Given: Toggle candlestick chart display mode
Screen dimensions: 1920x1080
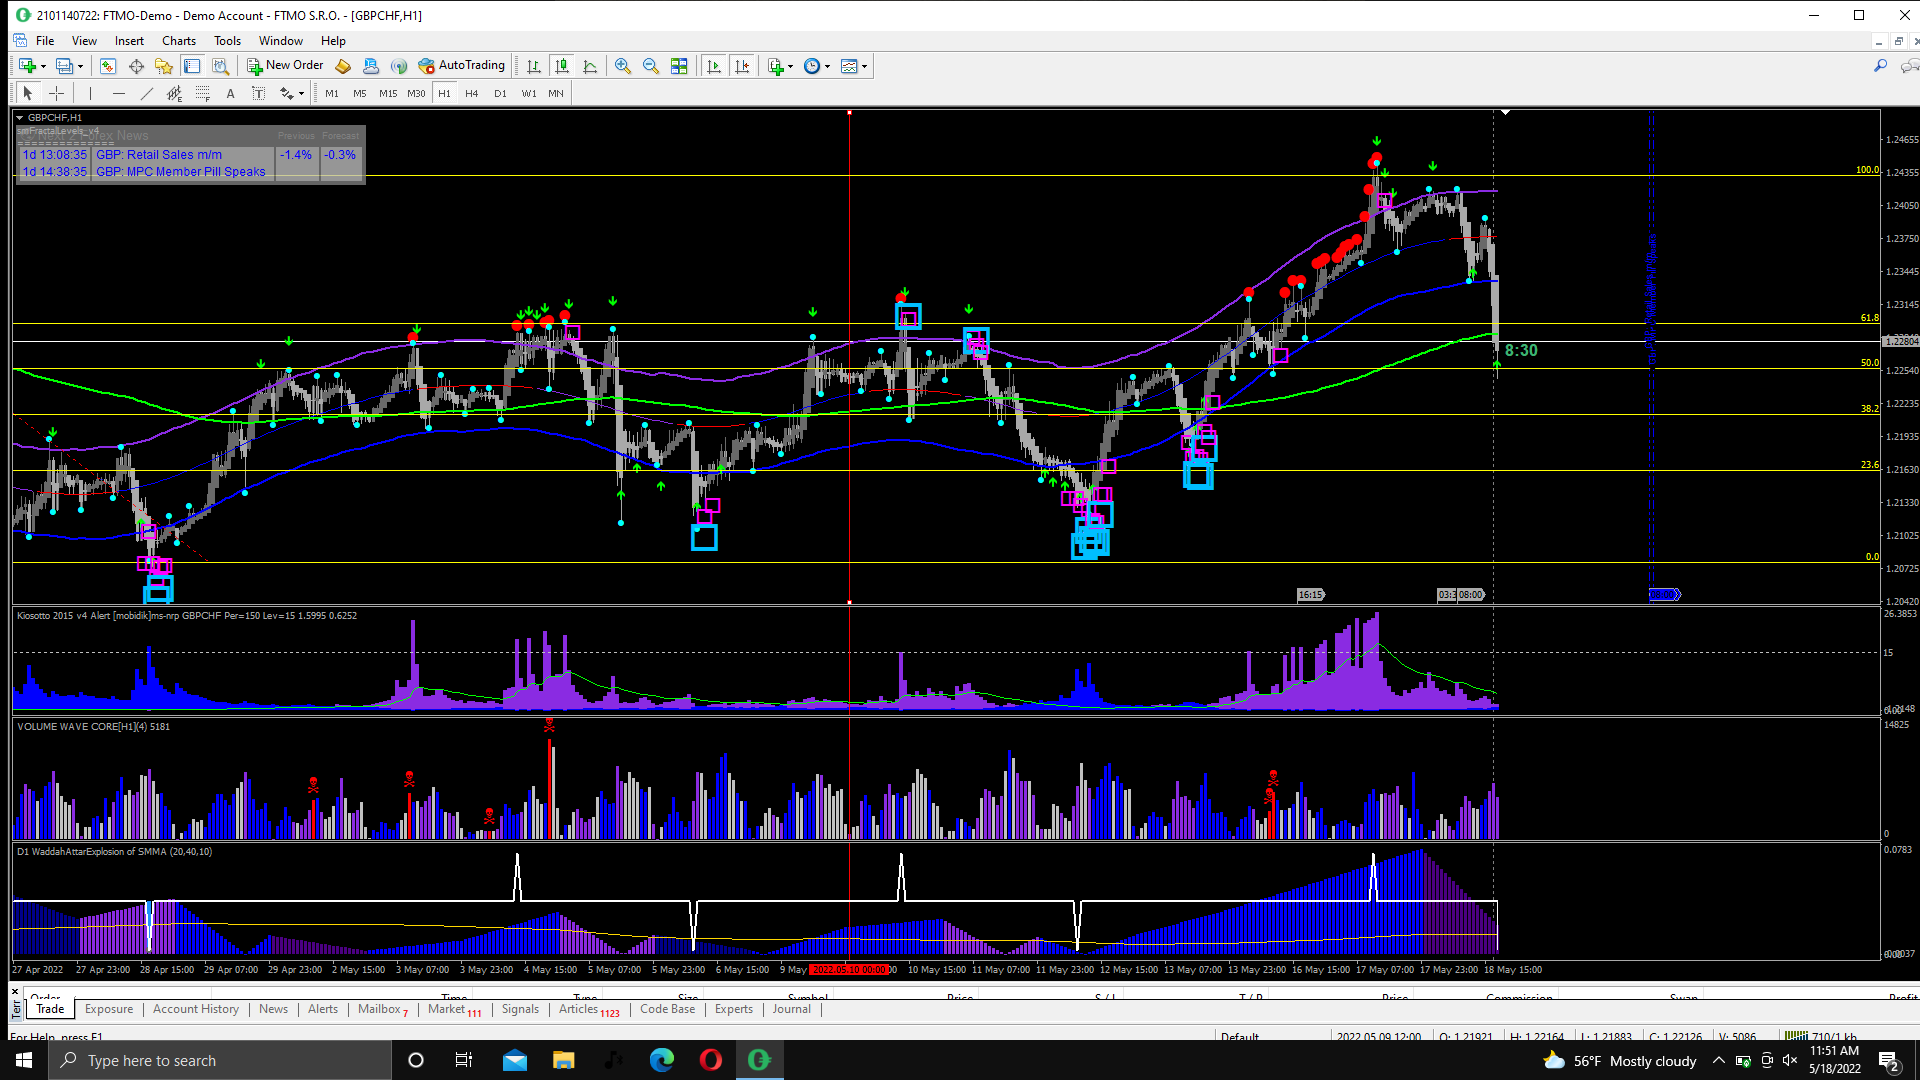Looking at the screenshot, I should [562, 66].
